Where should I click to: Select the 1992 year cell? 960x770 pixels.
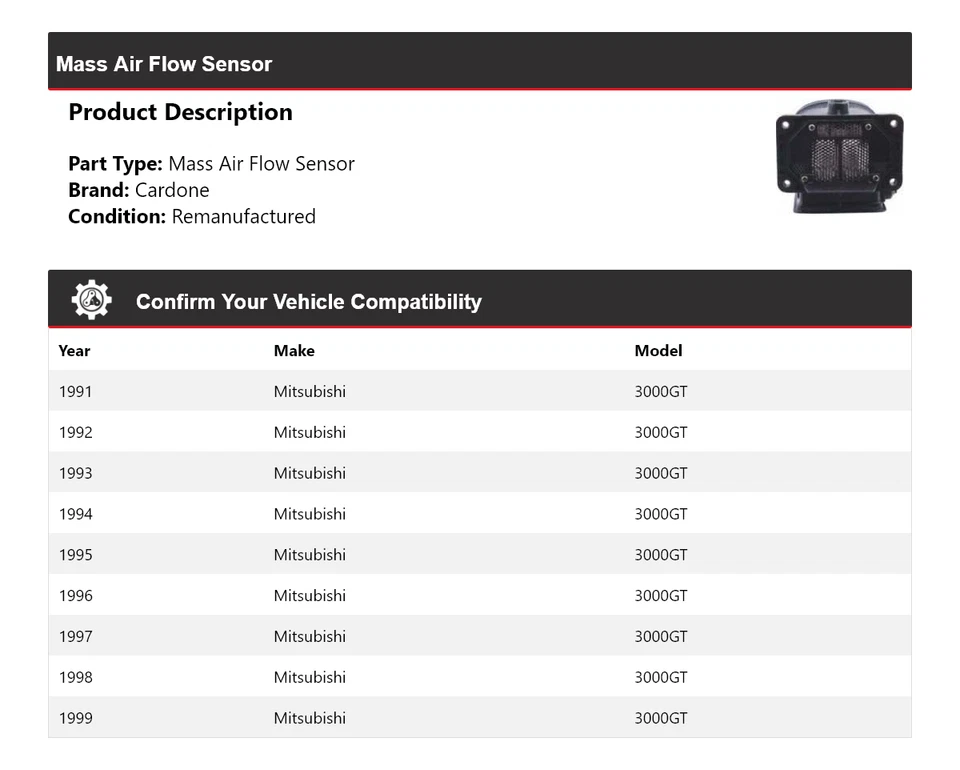[75, 432]
